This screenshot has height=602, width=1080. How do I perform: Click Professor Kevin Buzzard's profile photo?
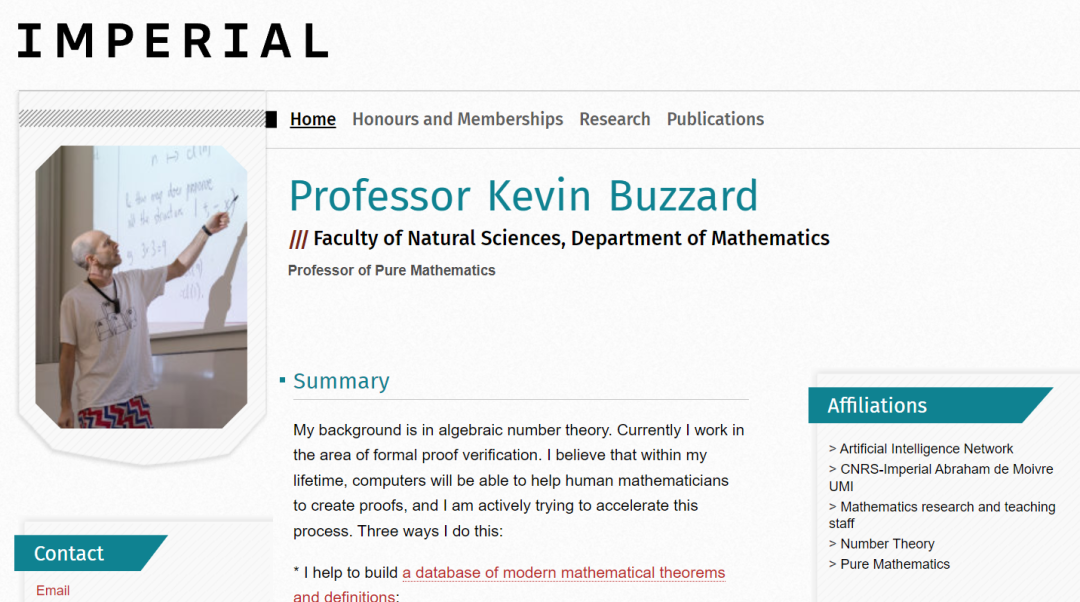point(141,287)
